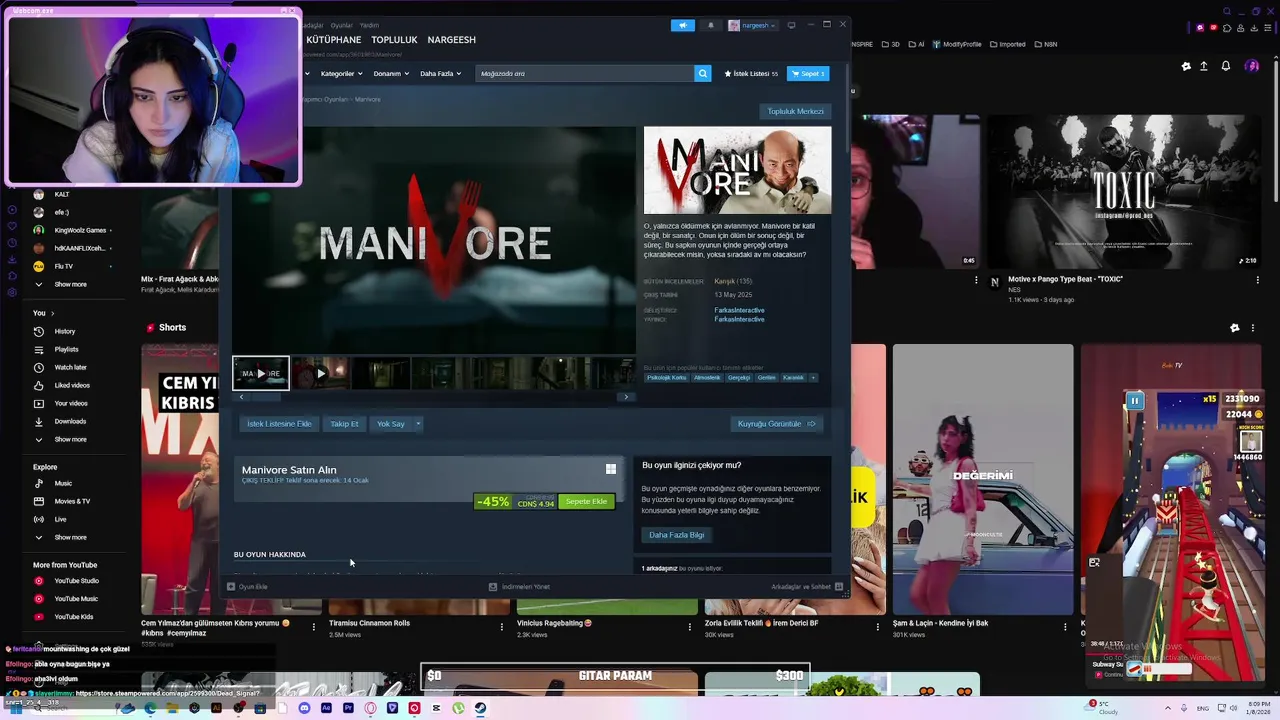Click Steam icon in Windows taskbar
This screenshot has width=1280, height=720.
(x=480, y=708)
